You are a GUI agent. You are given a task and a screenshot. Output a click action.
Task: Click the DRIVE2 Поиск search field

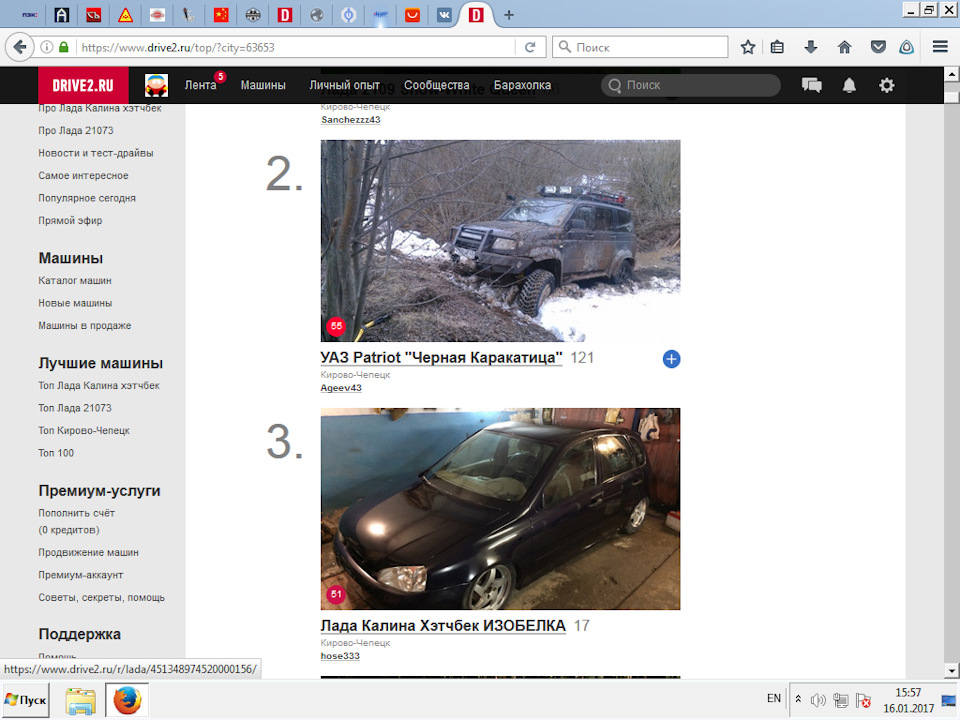point(691,85)
